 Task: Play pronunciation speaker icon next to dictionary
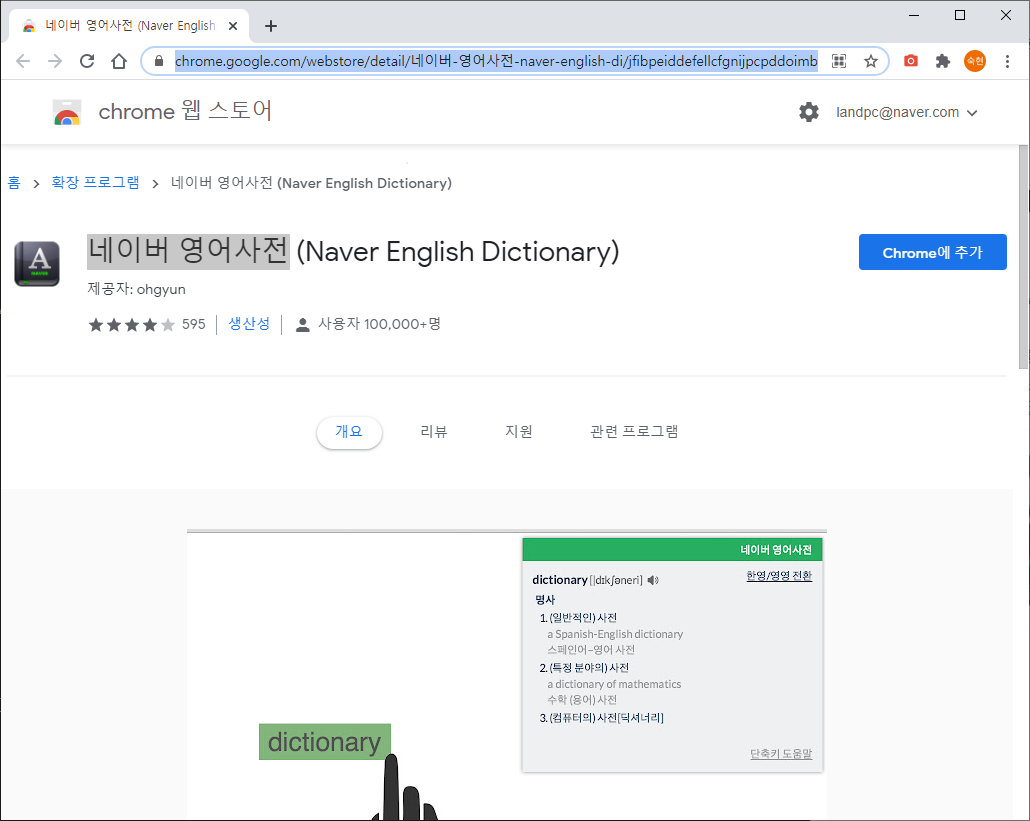click(652, 580)
